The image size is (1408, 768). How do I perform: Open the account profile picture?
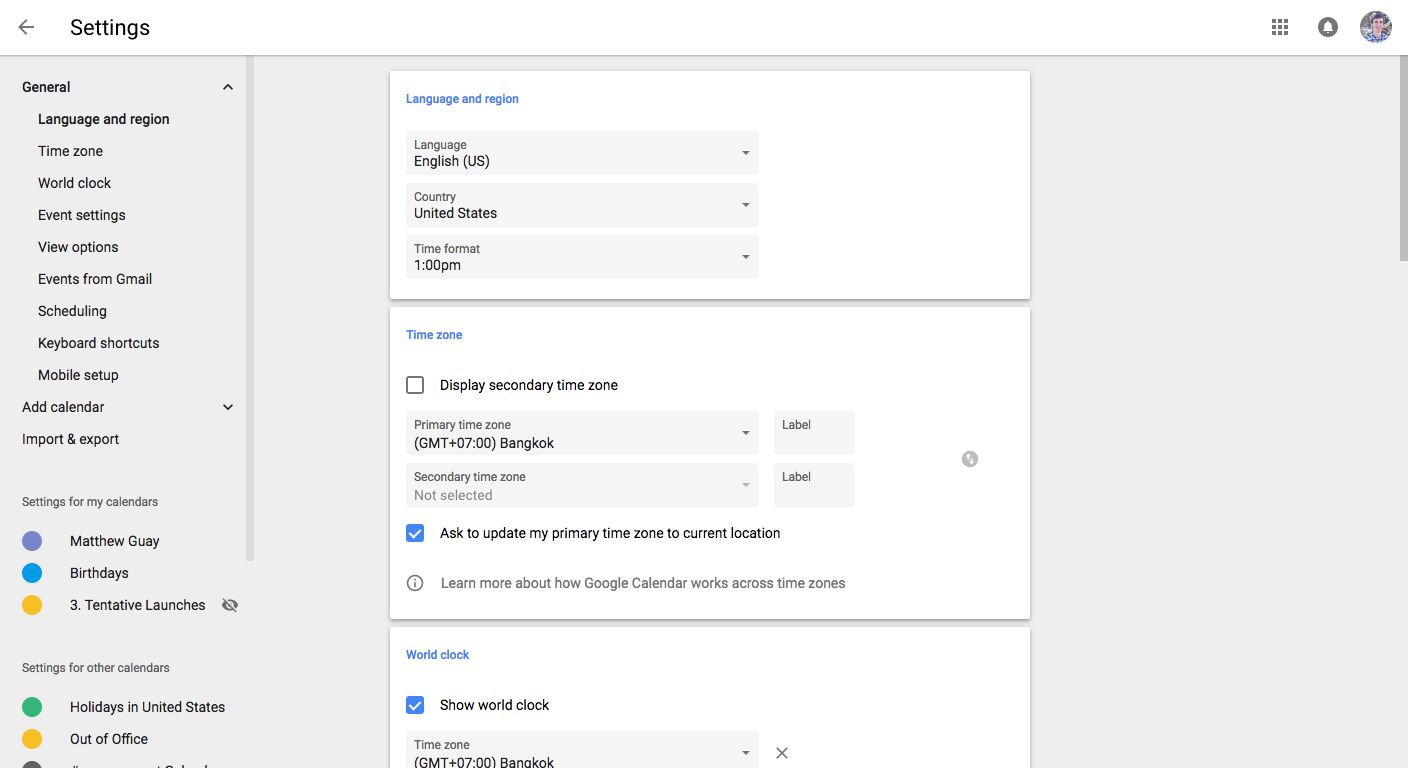click(1375, 27)
